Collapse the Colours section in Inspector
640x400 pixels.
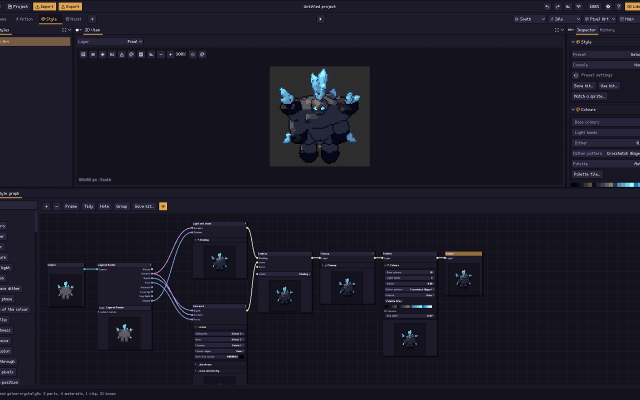pyautogui.click(x=573, y=109)
